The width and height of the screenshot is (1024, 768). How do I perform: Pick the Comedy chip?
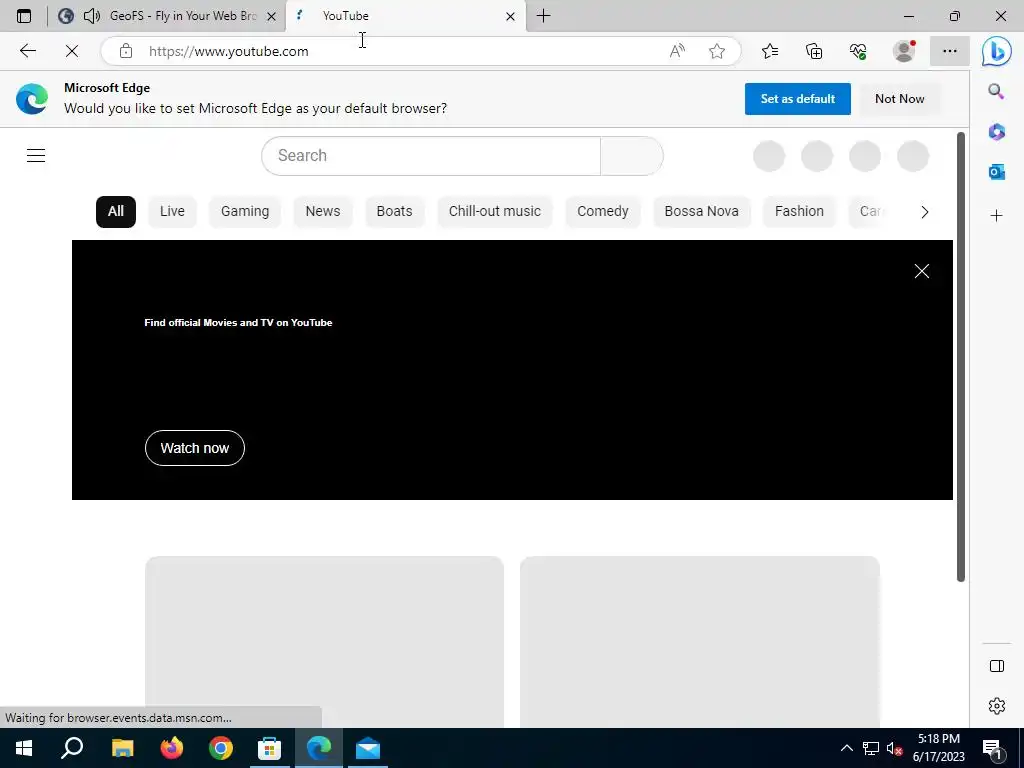tap(603, 212)
